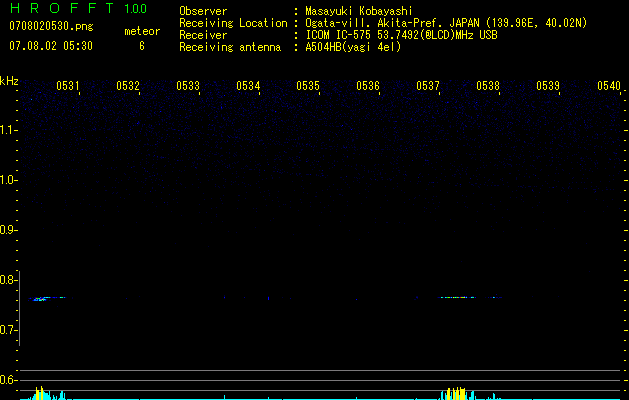Click the meteor count value 6
Screen dimensions: 629x400
pyautogui.click(x=142, y=46)
